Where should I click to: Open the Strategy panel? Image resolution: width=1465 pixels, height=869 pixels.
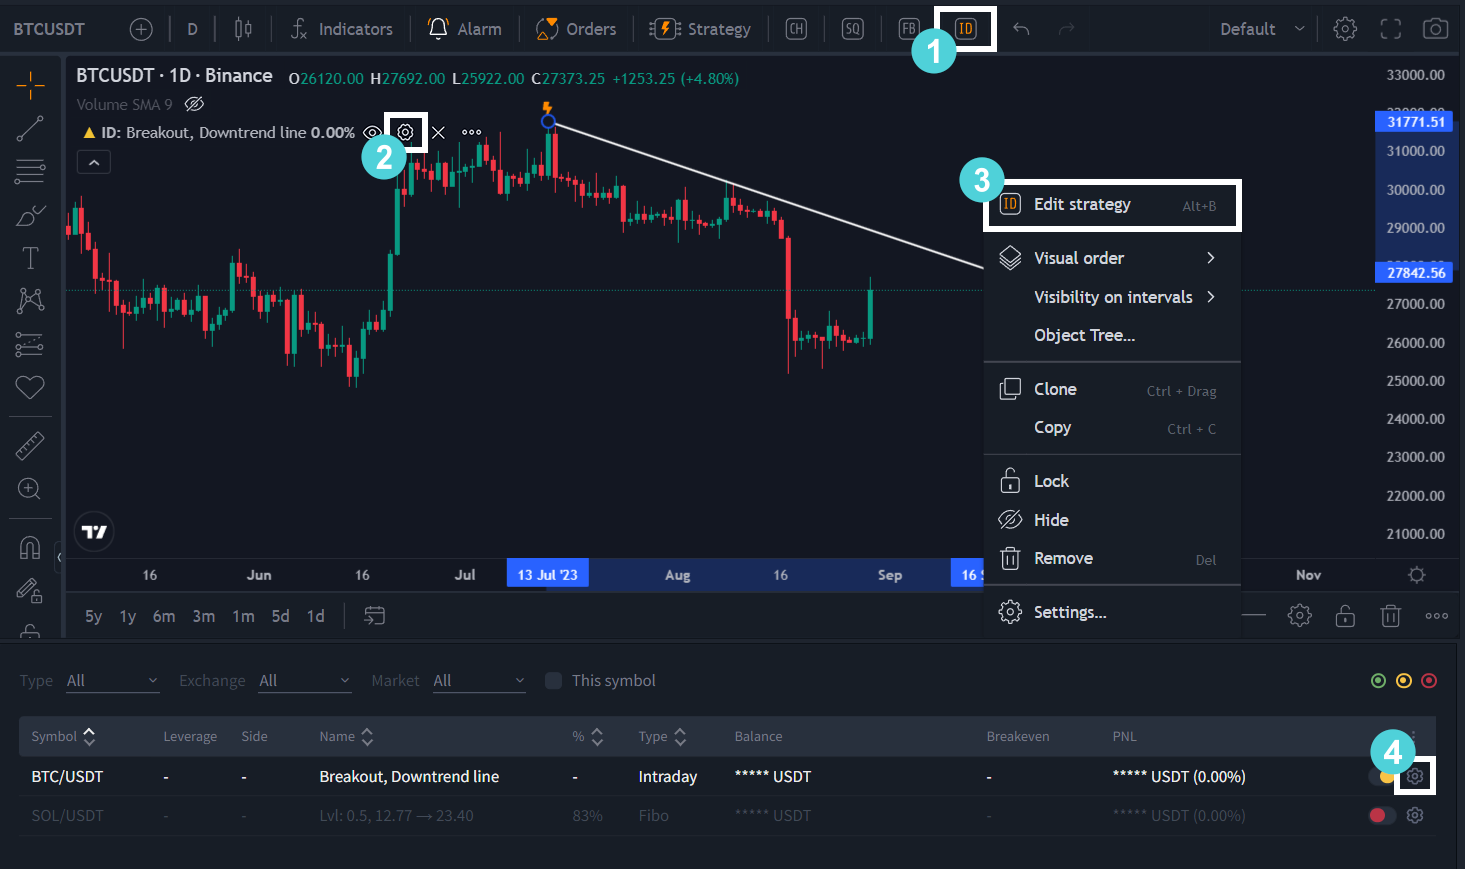[x=700, y=29]
